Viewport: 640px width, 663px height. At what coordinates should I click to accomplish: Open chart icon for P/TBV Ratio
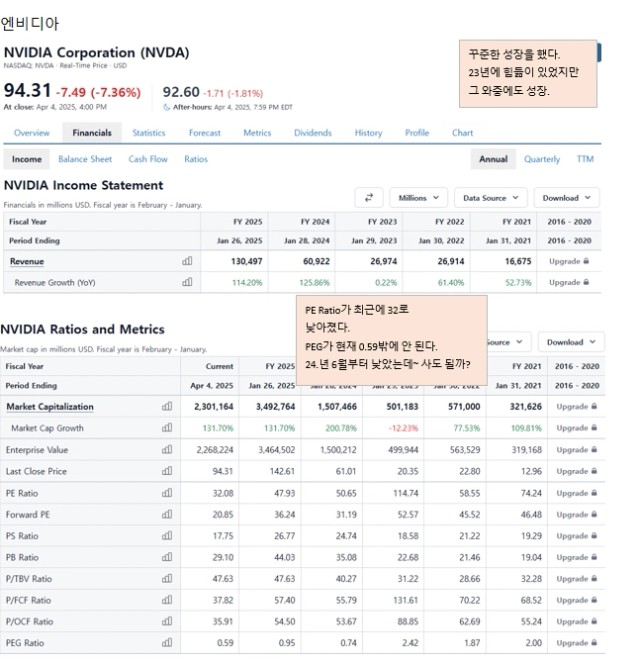(x=167, y=578)
